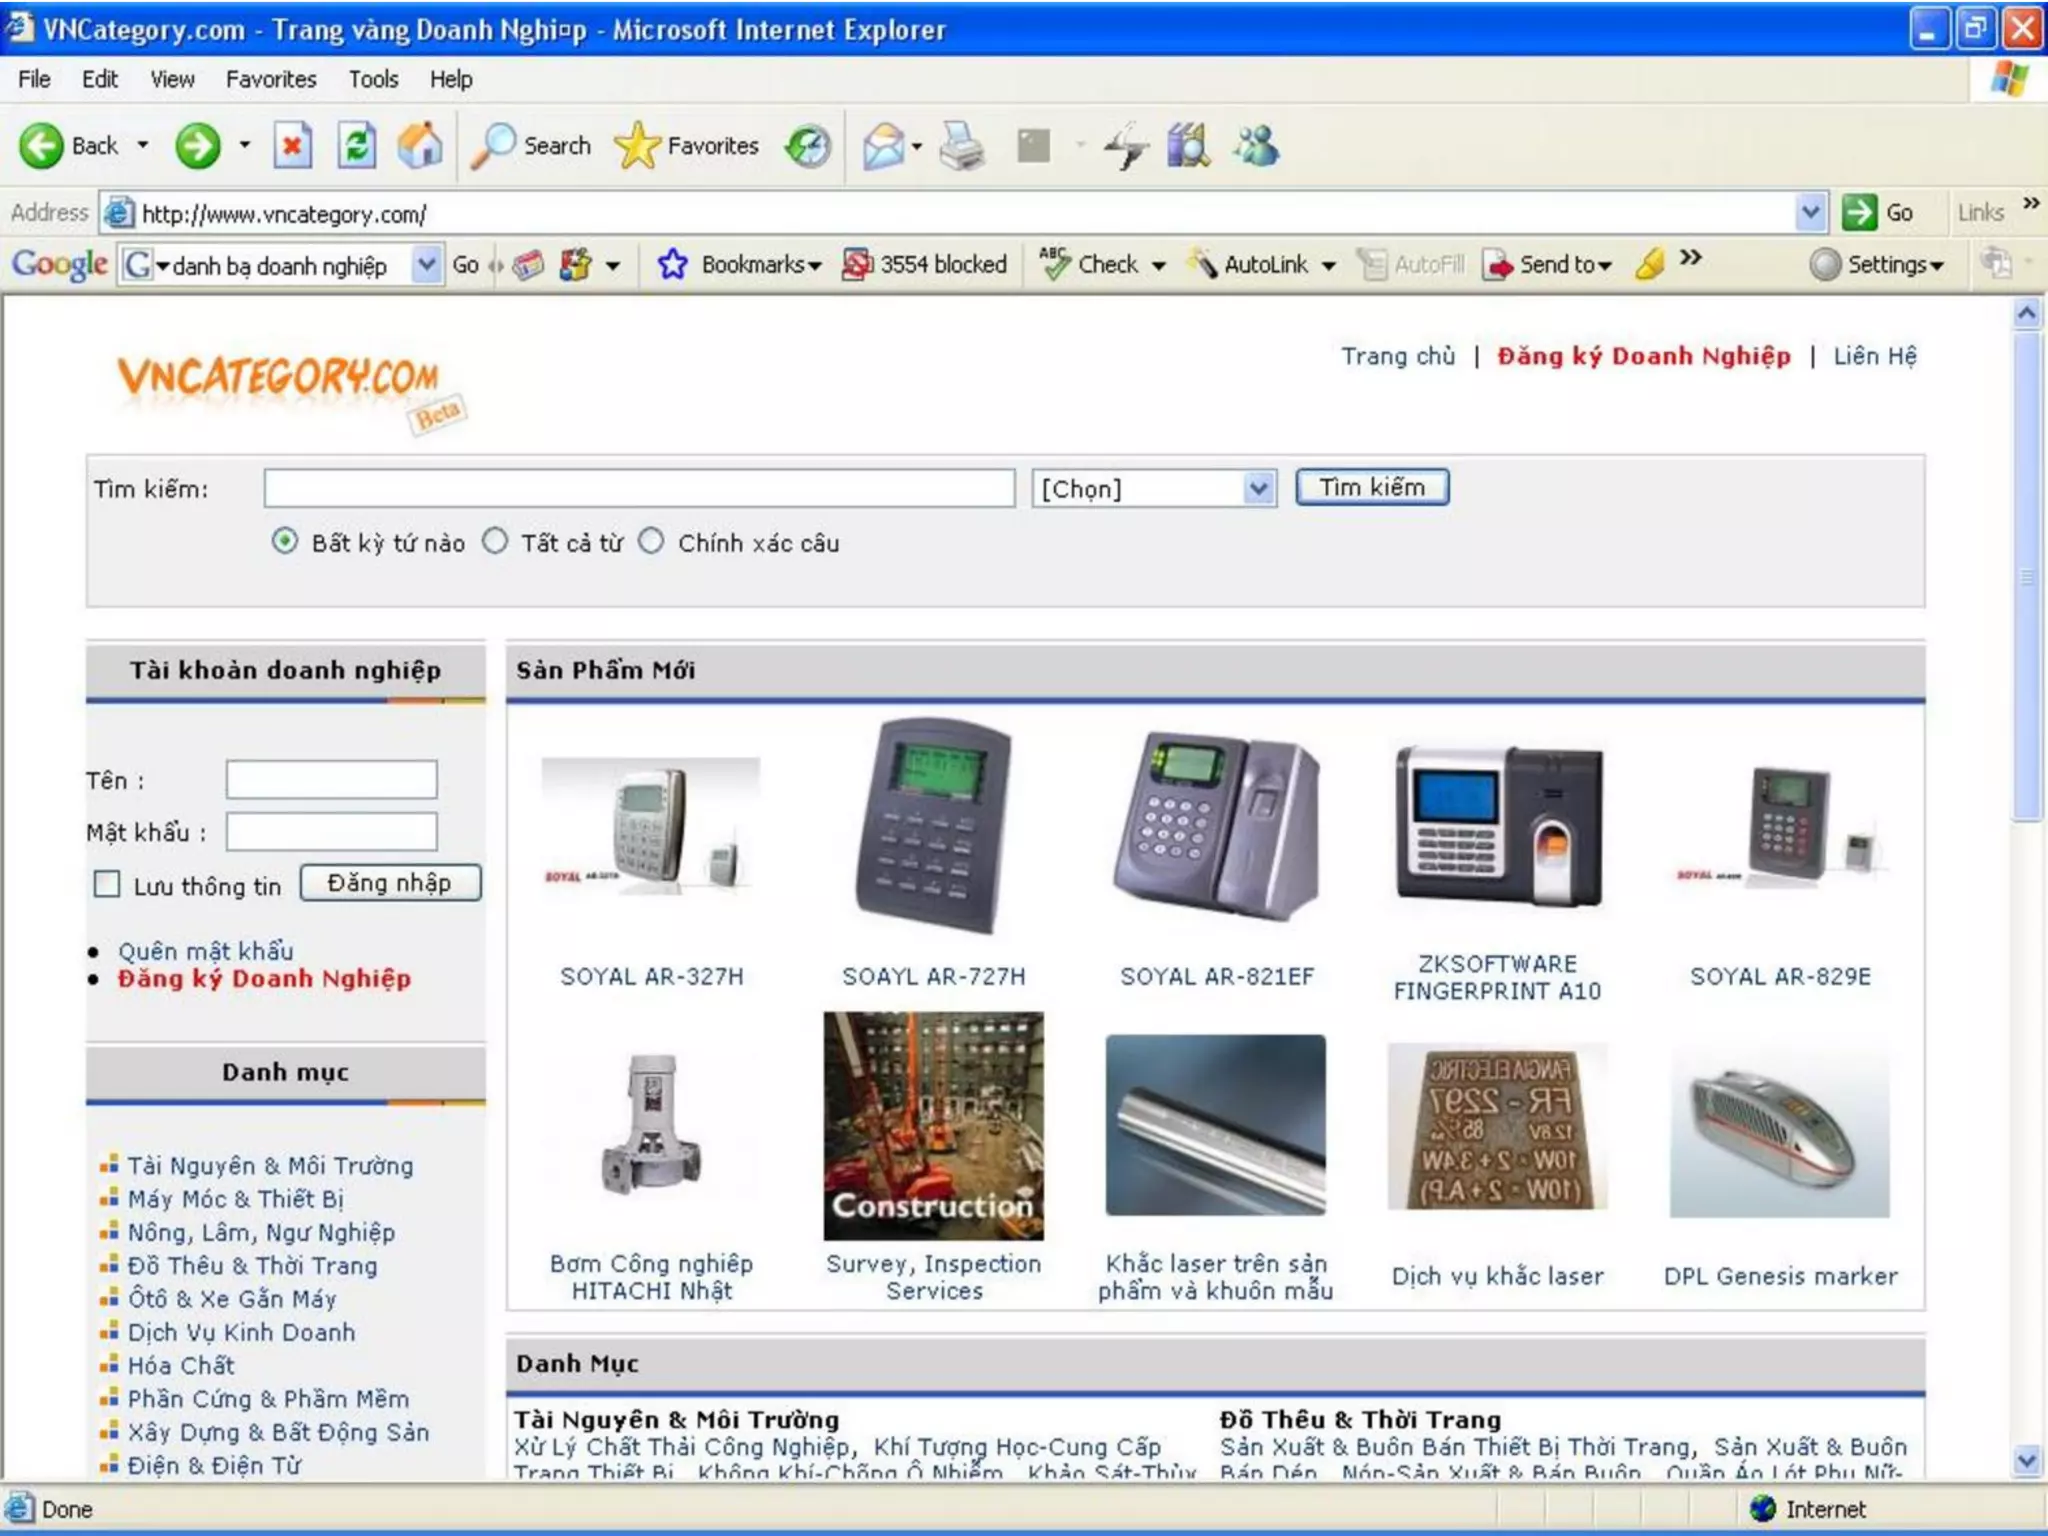
Task: Click the Mail envelope icon
Action: tap(883, 146)
